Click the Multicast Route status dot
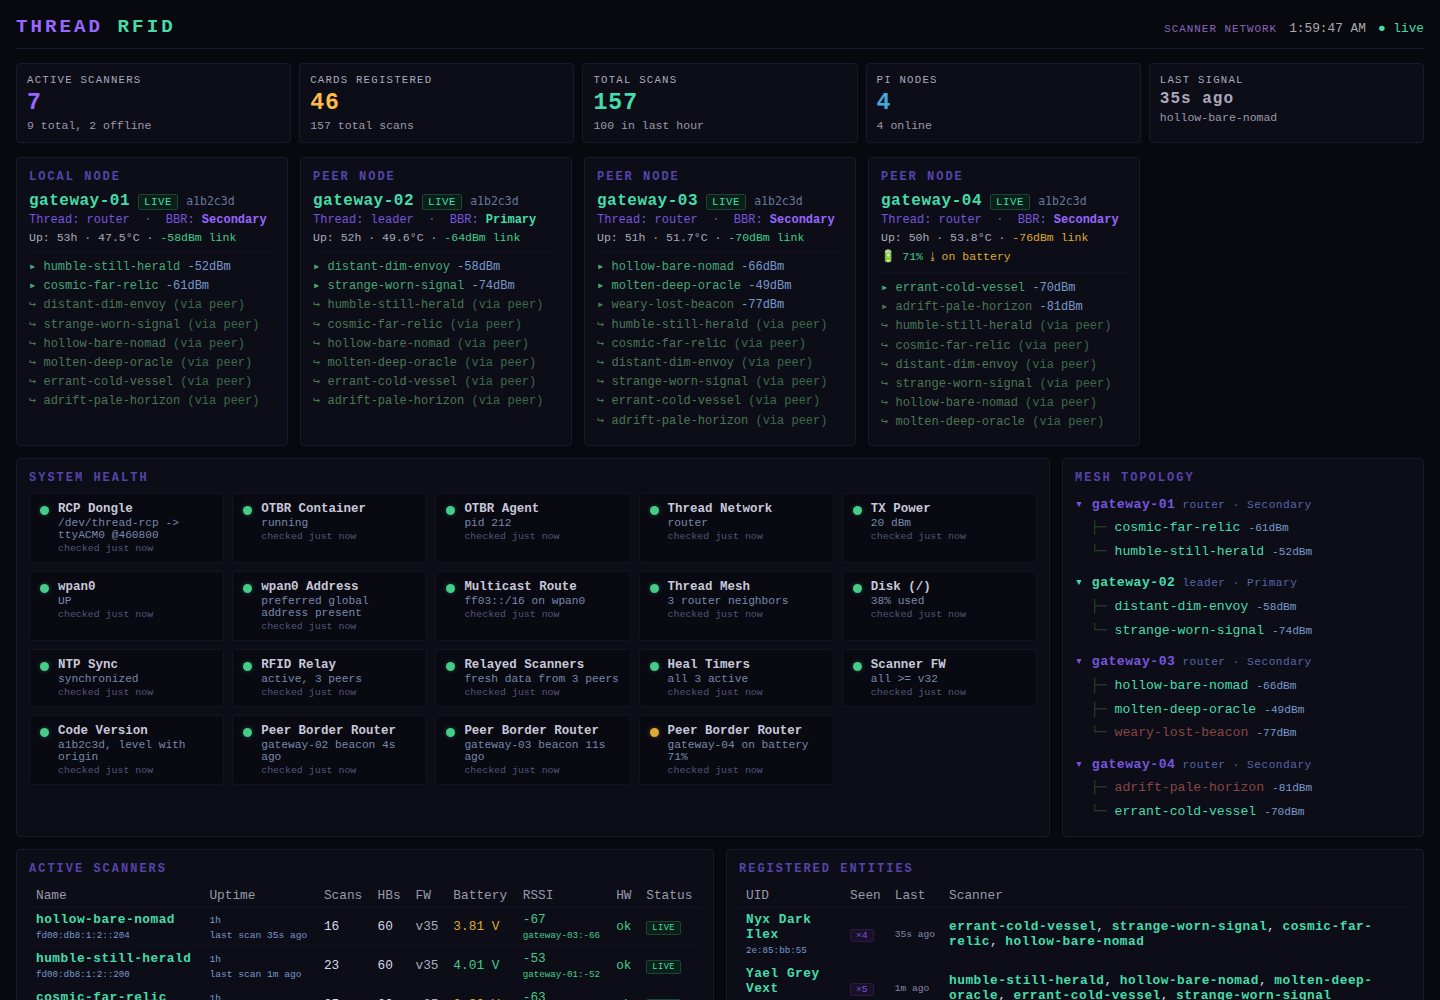The image size is (1440, 1000). [x=450, y=588]
